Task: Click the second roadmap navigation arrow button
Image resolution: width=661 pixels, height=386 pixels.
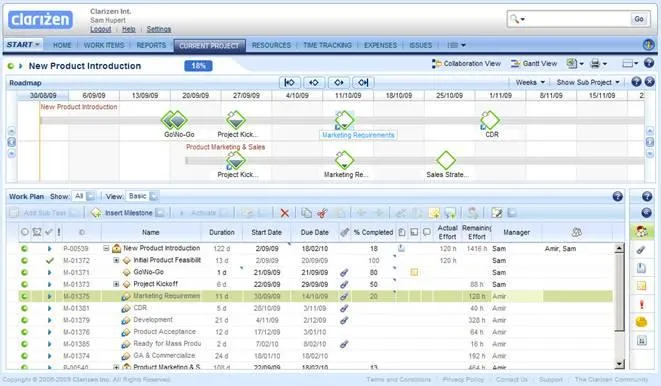Action: point(314,83)
